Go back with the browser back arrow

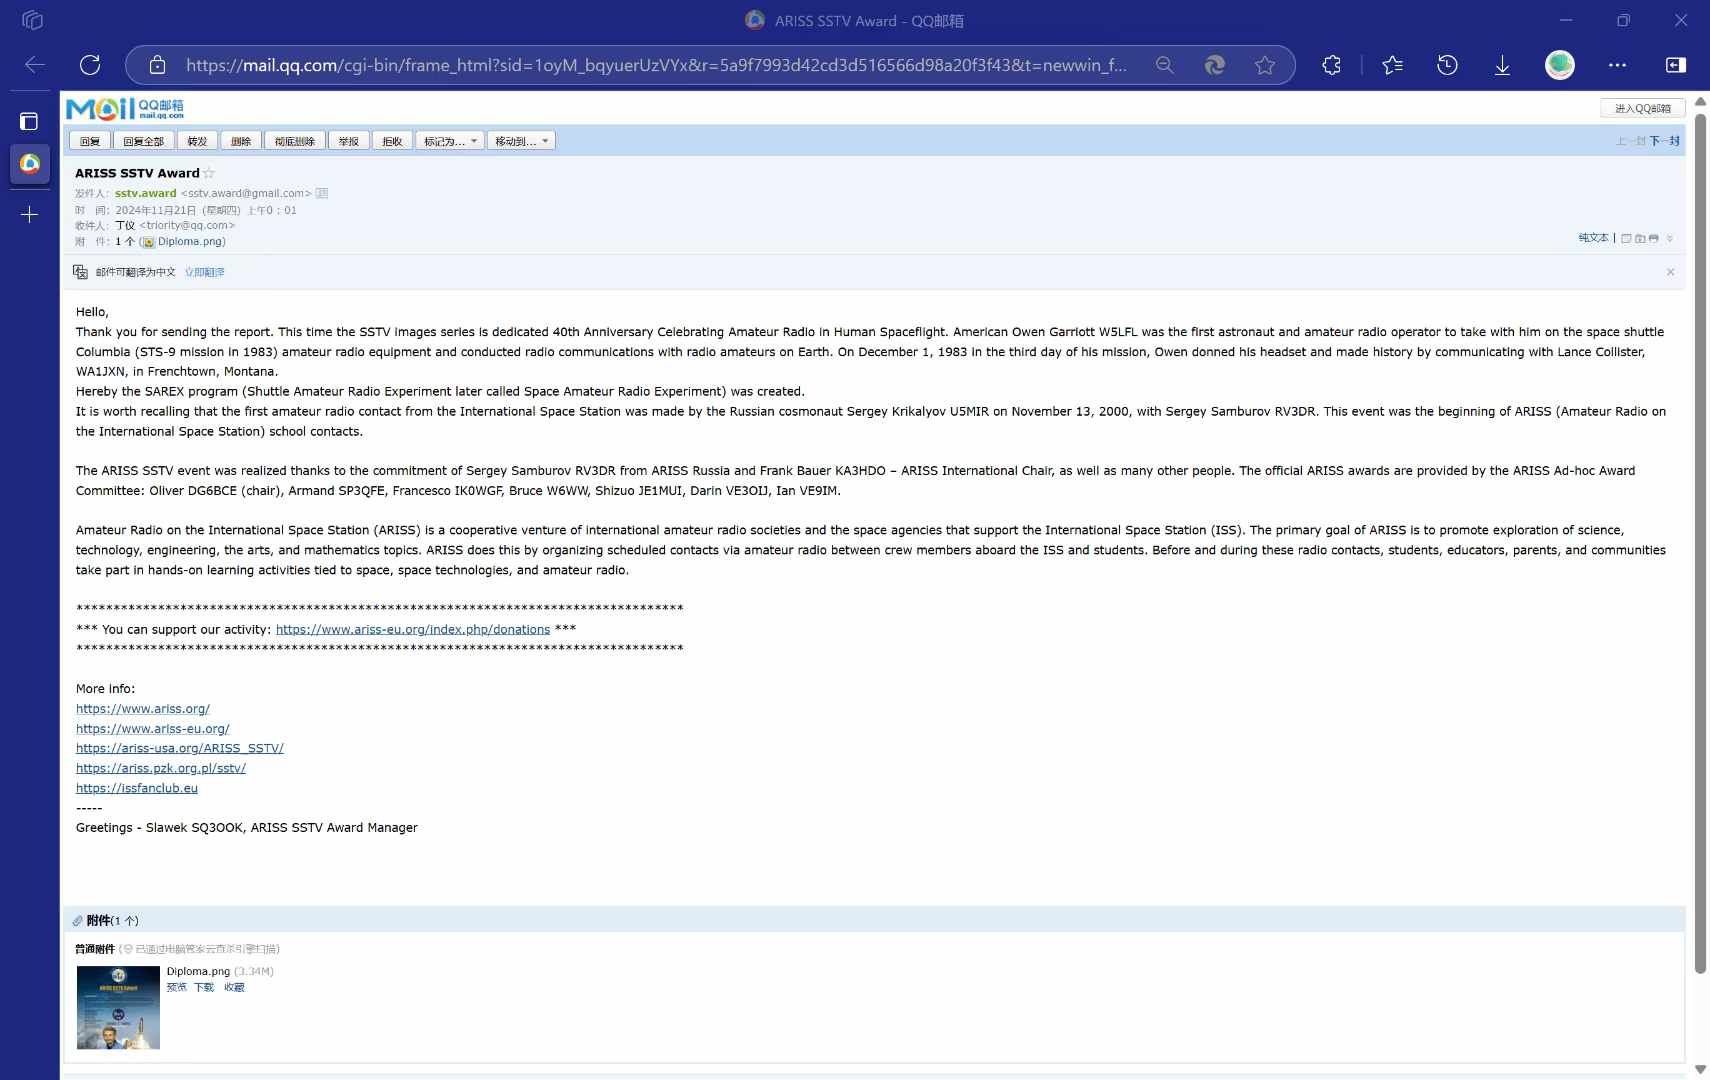coord(35,65)
